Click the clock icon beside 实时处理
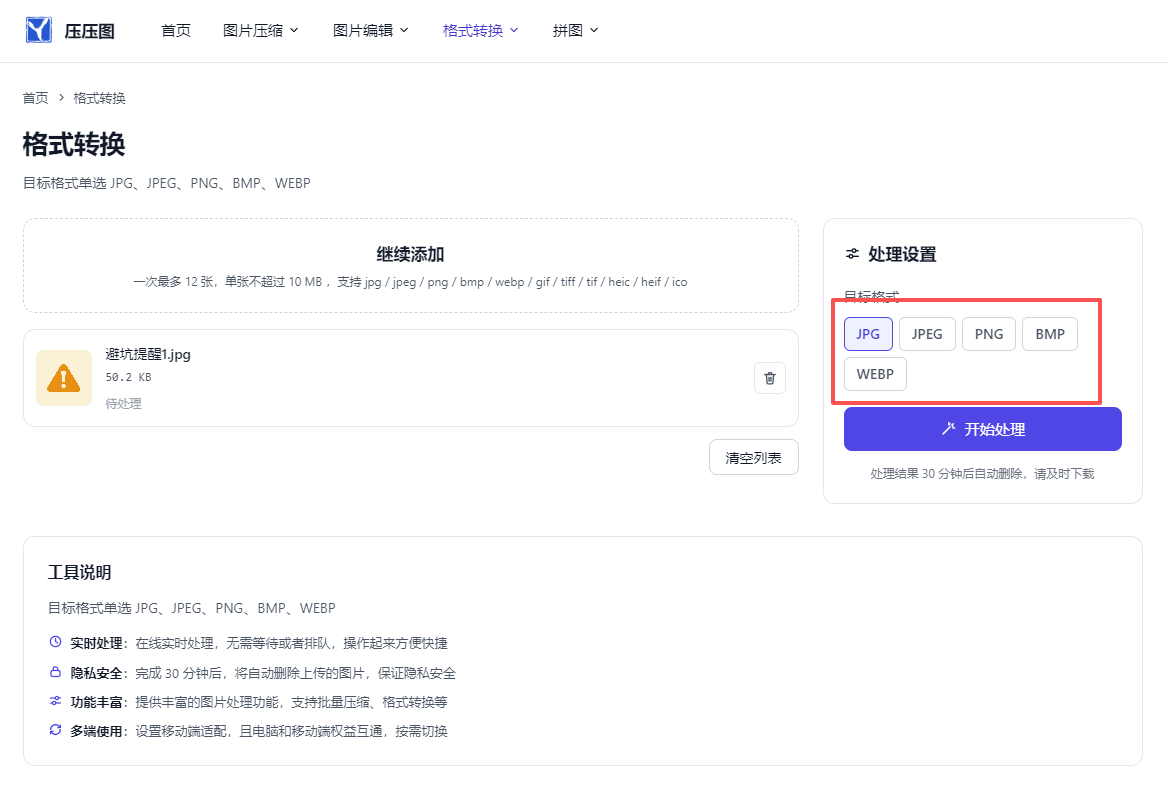1169x790 pixels. click(x=55, y=642)
